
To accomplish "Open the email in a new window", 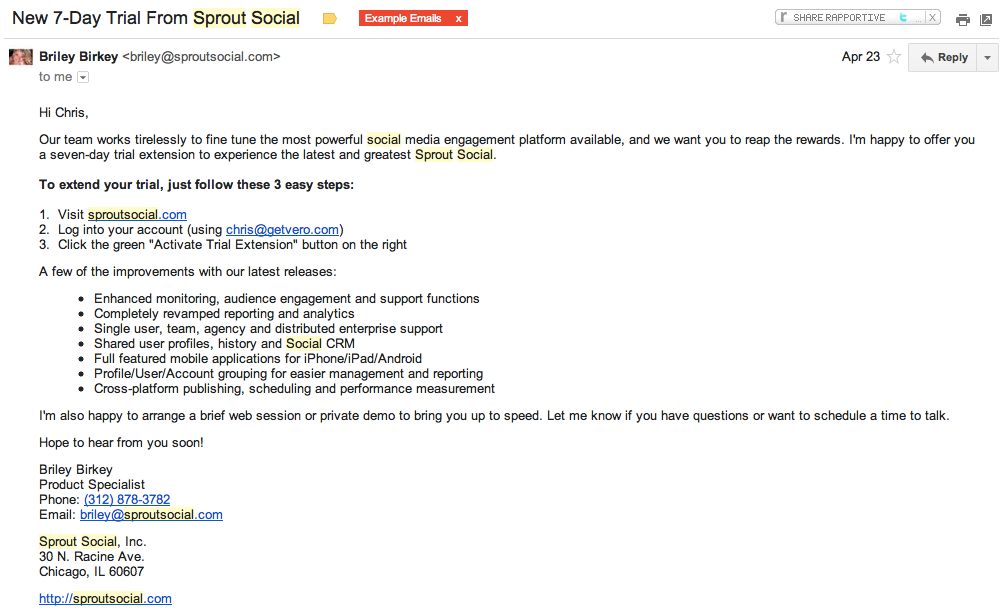I will 986,20.
